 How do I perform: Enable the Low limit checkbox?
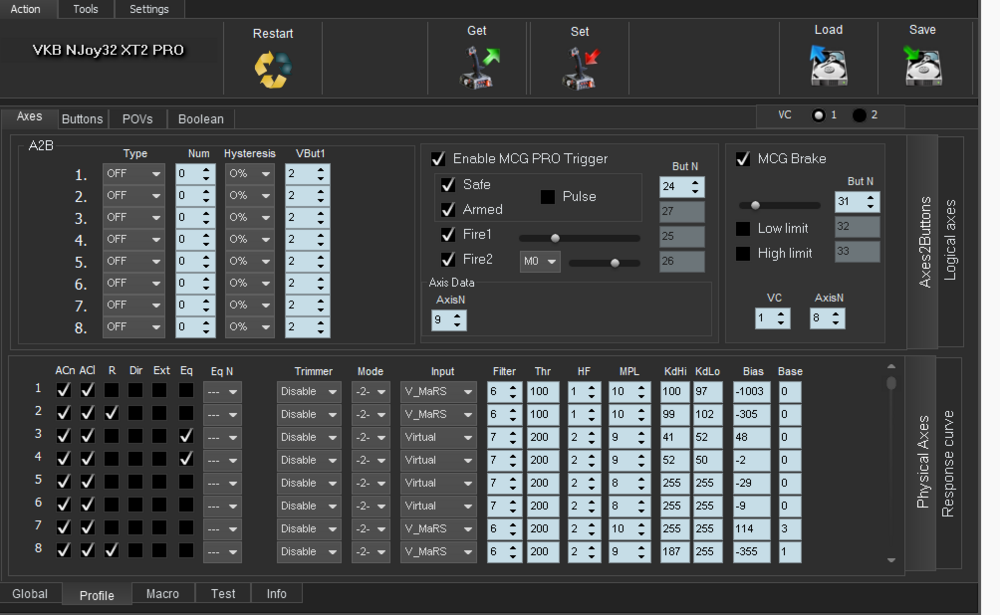742,228
